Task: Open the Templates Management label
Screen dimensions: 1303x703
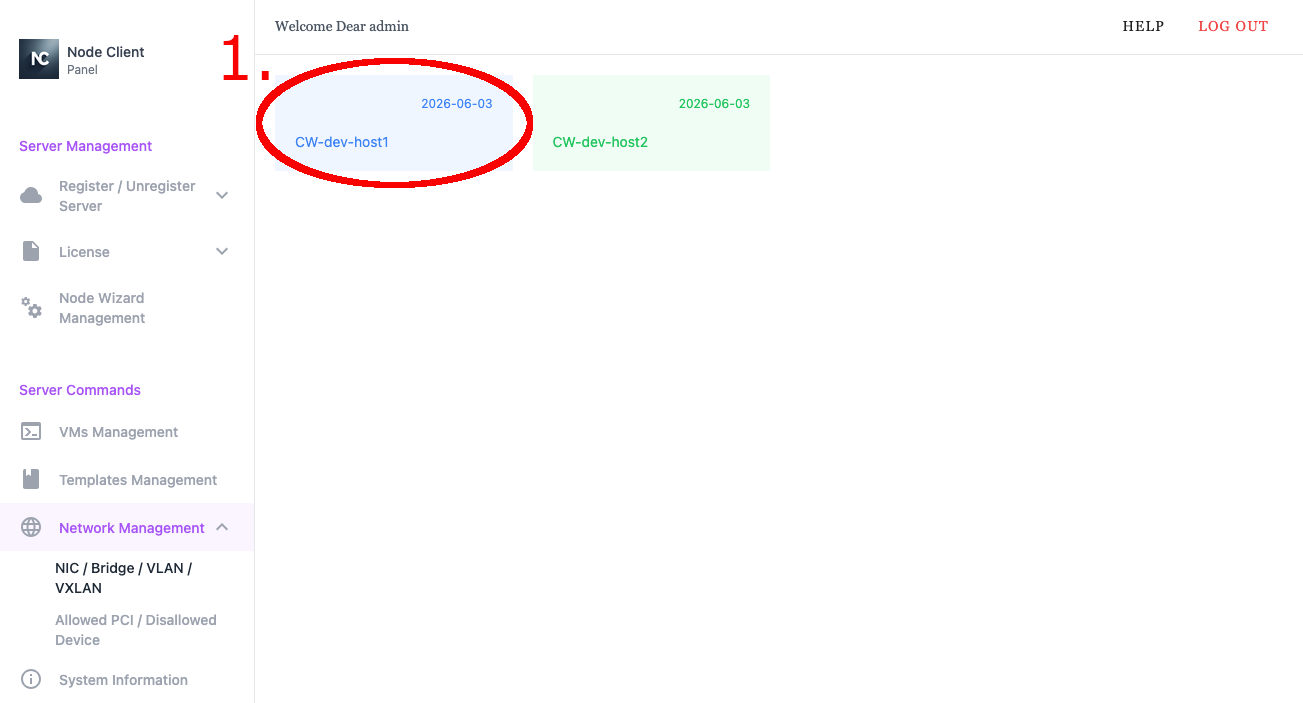Action: [x=138, y=480]
